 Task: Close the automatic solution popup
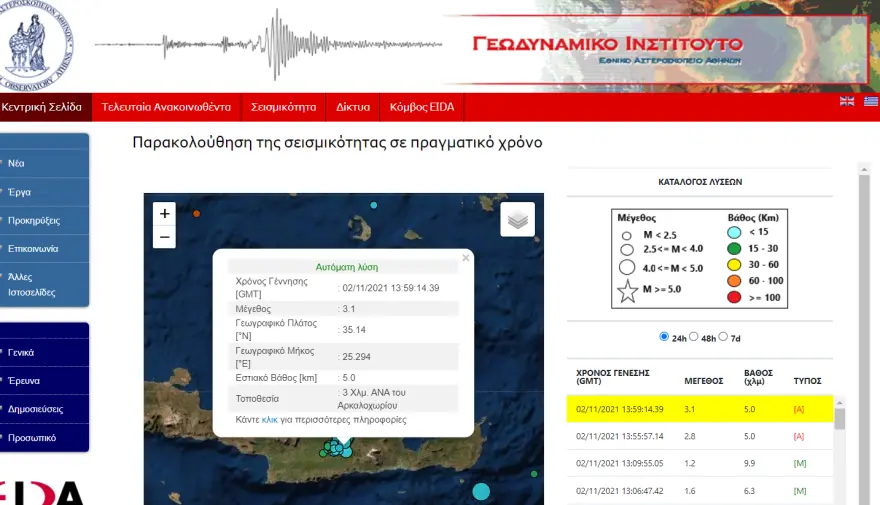pyautogui.click(x=465, y=258)
